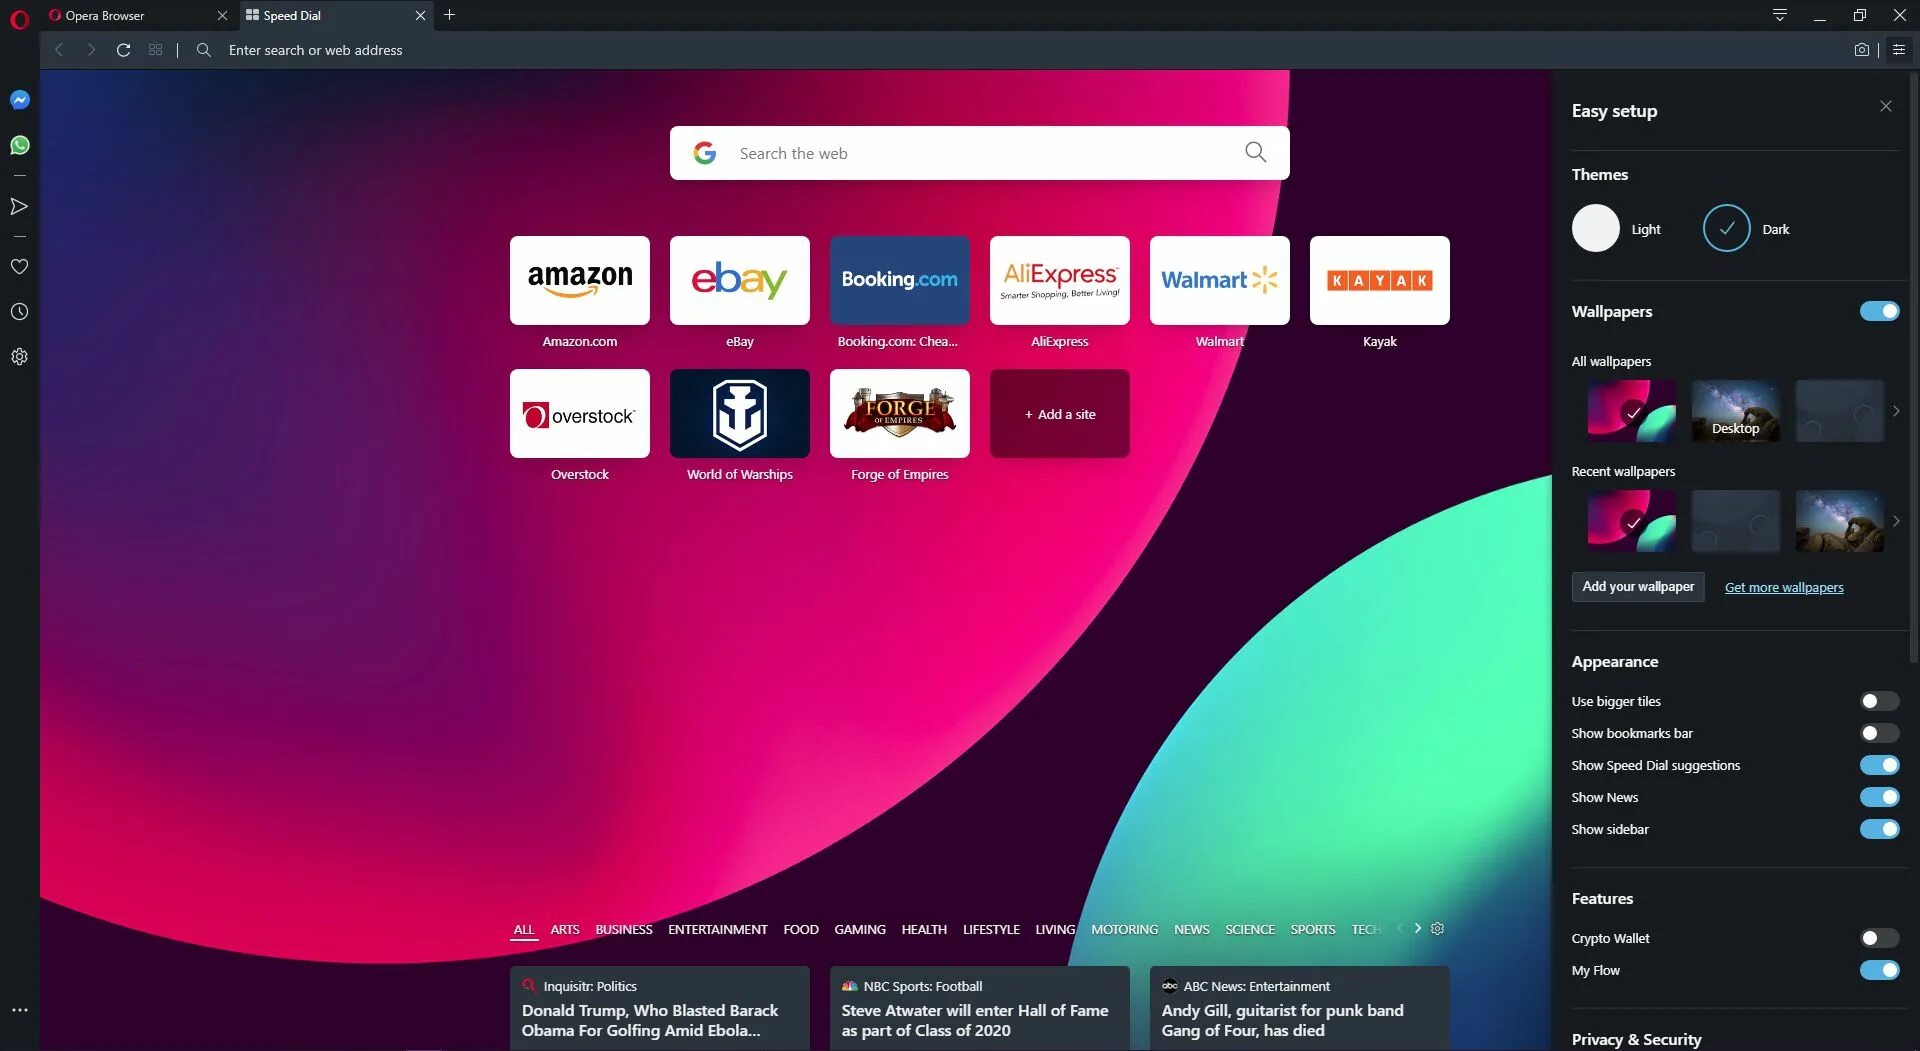Viewport: 1920px width, 1051px height.
Task: Click the address bar magnifier icon
Action: tap(204, 50)
